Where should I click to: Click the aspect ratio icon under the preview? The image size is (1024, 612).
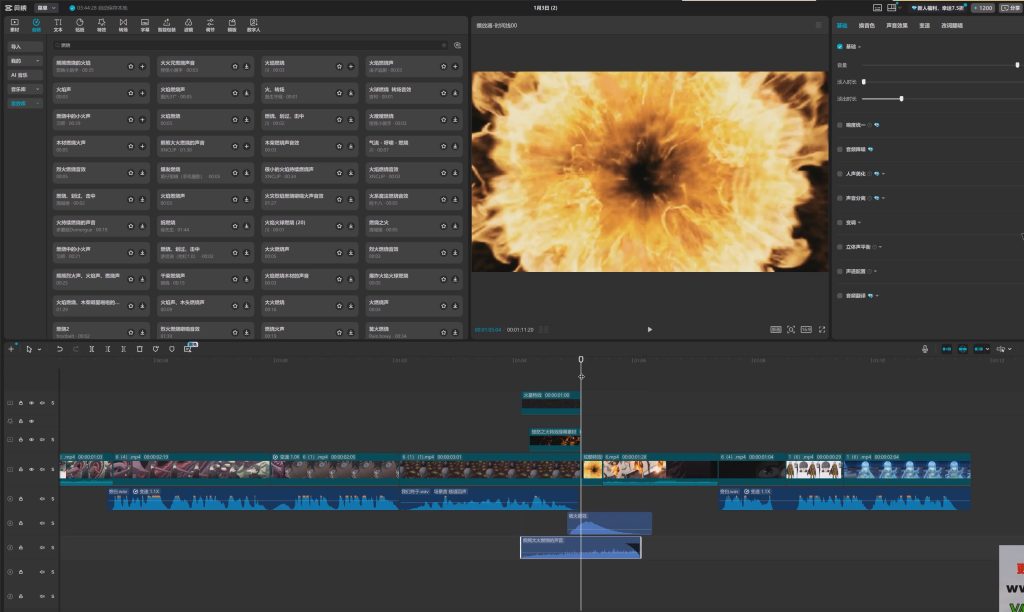(x=806, y=329)
